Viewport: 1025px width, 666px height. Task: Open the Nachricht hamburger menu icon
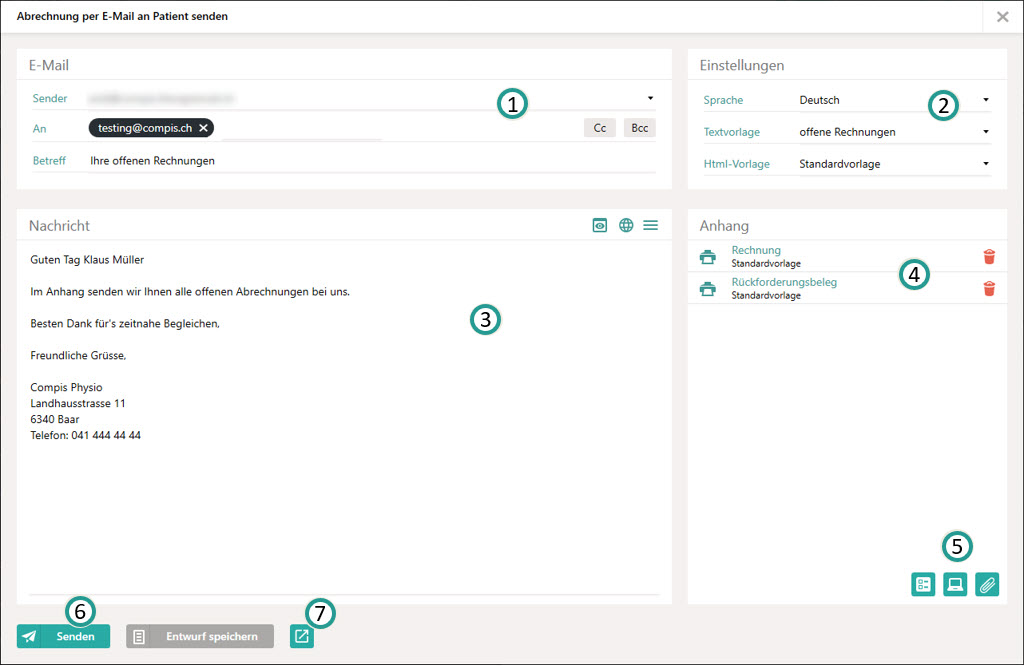pyautogui.click(x=650, y=225)
